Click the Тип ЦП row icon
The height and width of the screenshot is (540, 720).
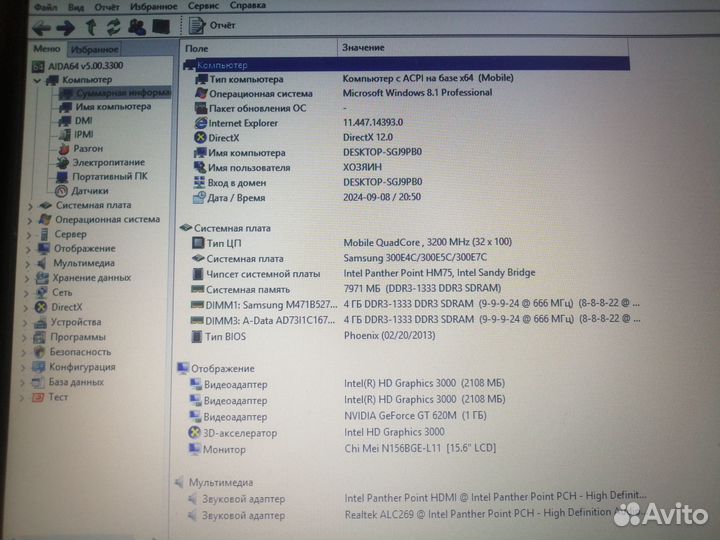198,243
